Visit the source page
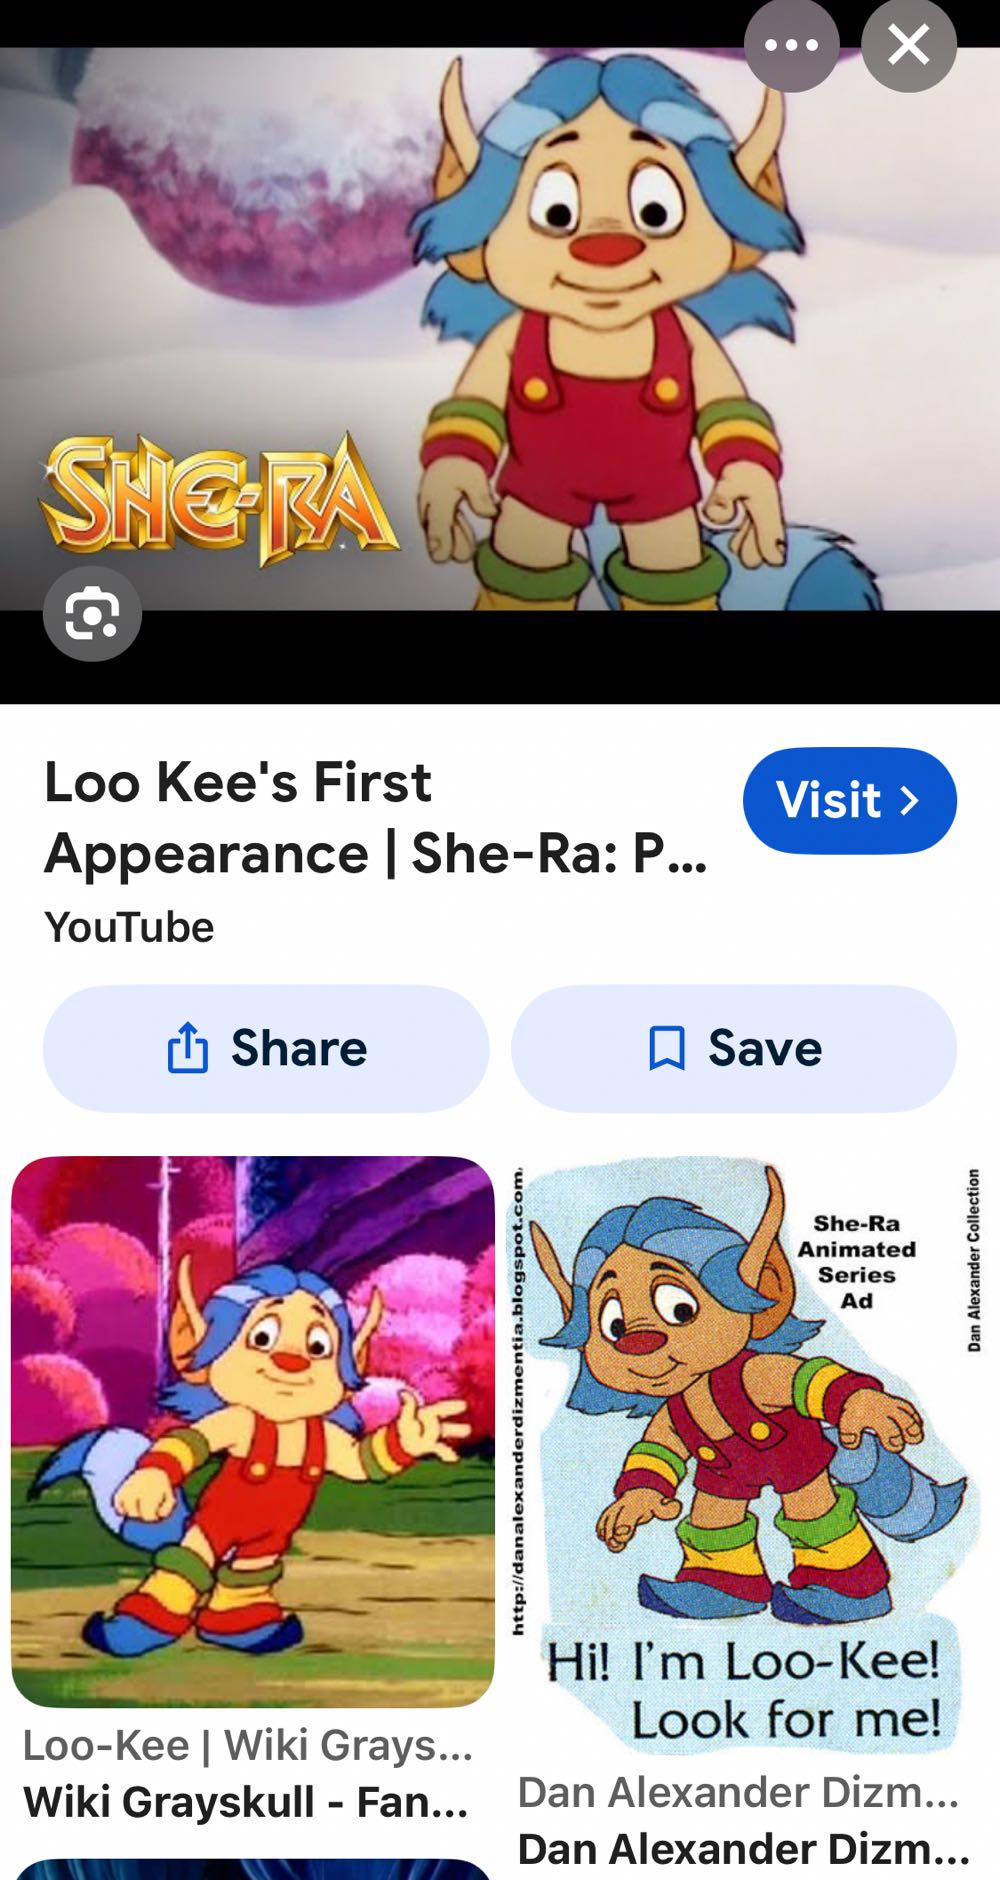Image resolution: width=1000 pixels, height=1880 pixels. (x=850, y=800)
